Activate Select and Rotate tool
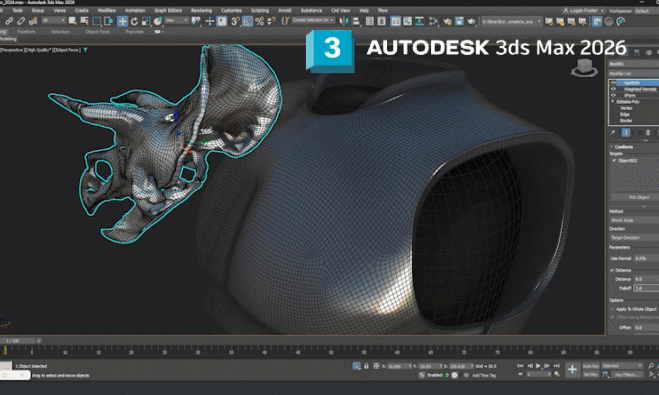This screenshot has height=395, width=659. coord(134,21)
